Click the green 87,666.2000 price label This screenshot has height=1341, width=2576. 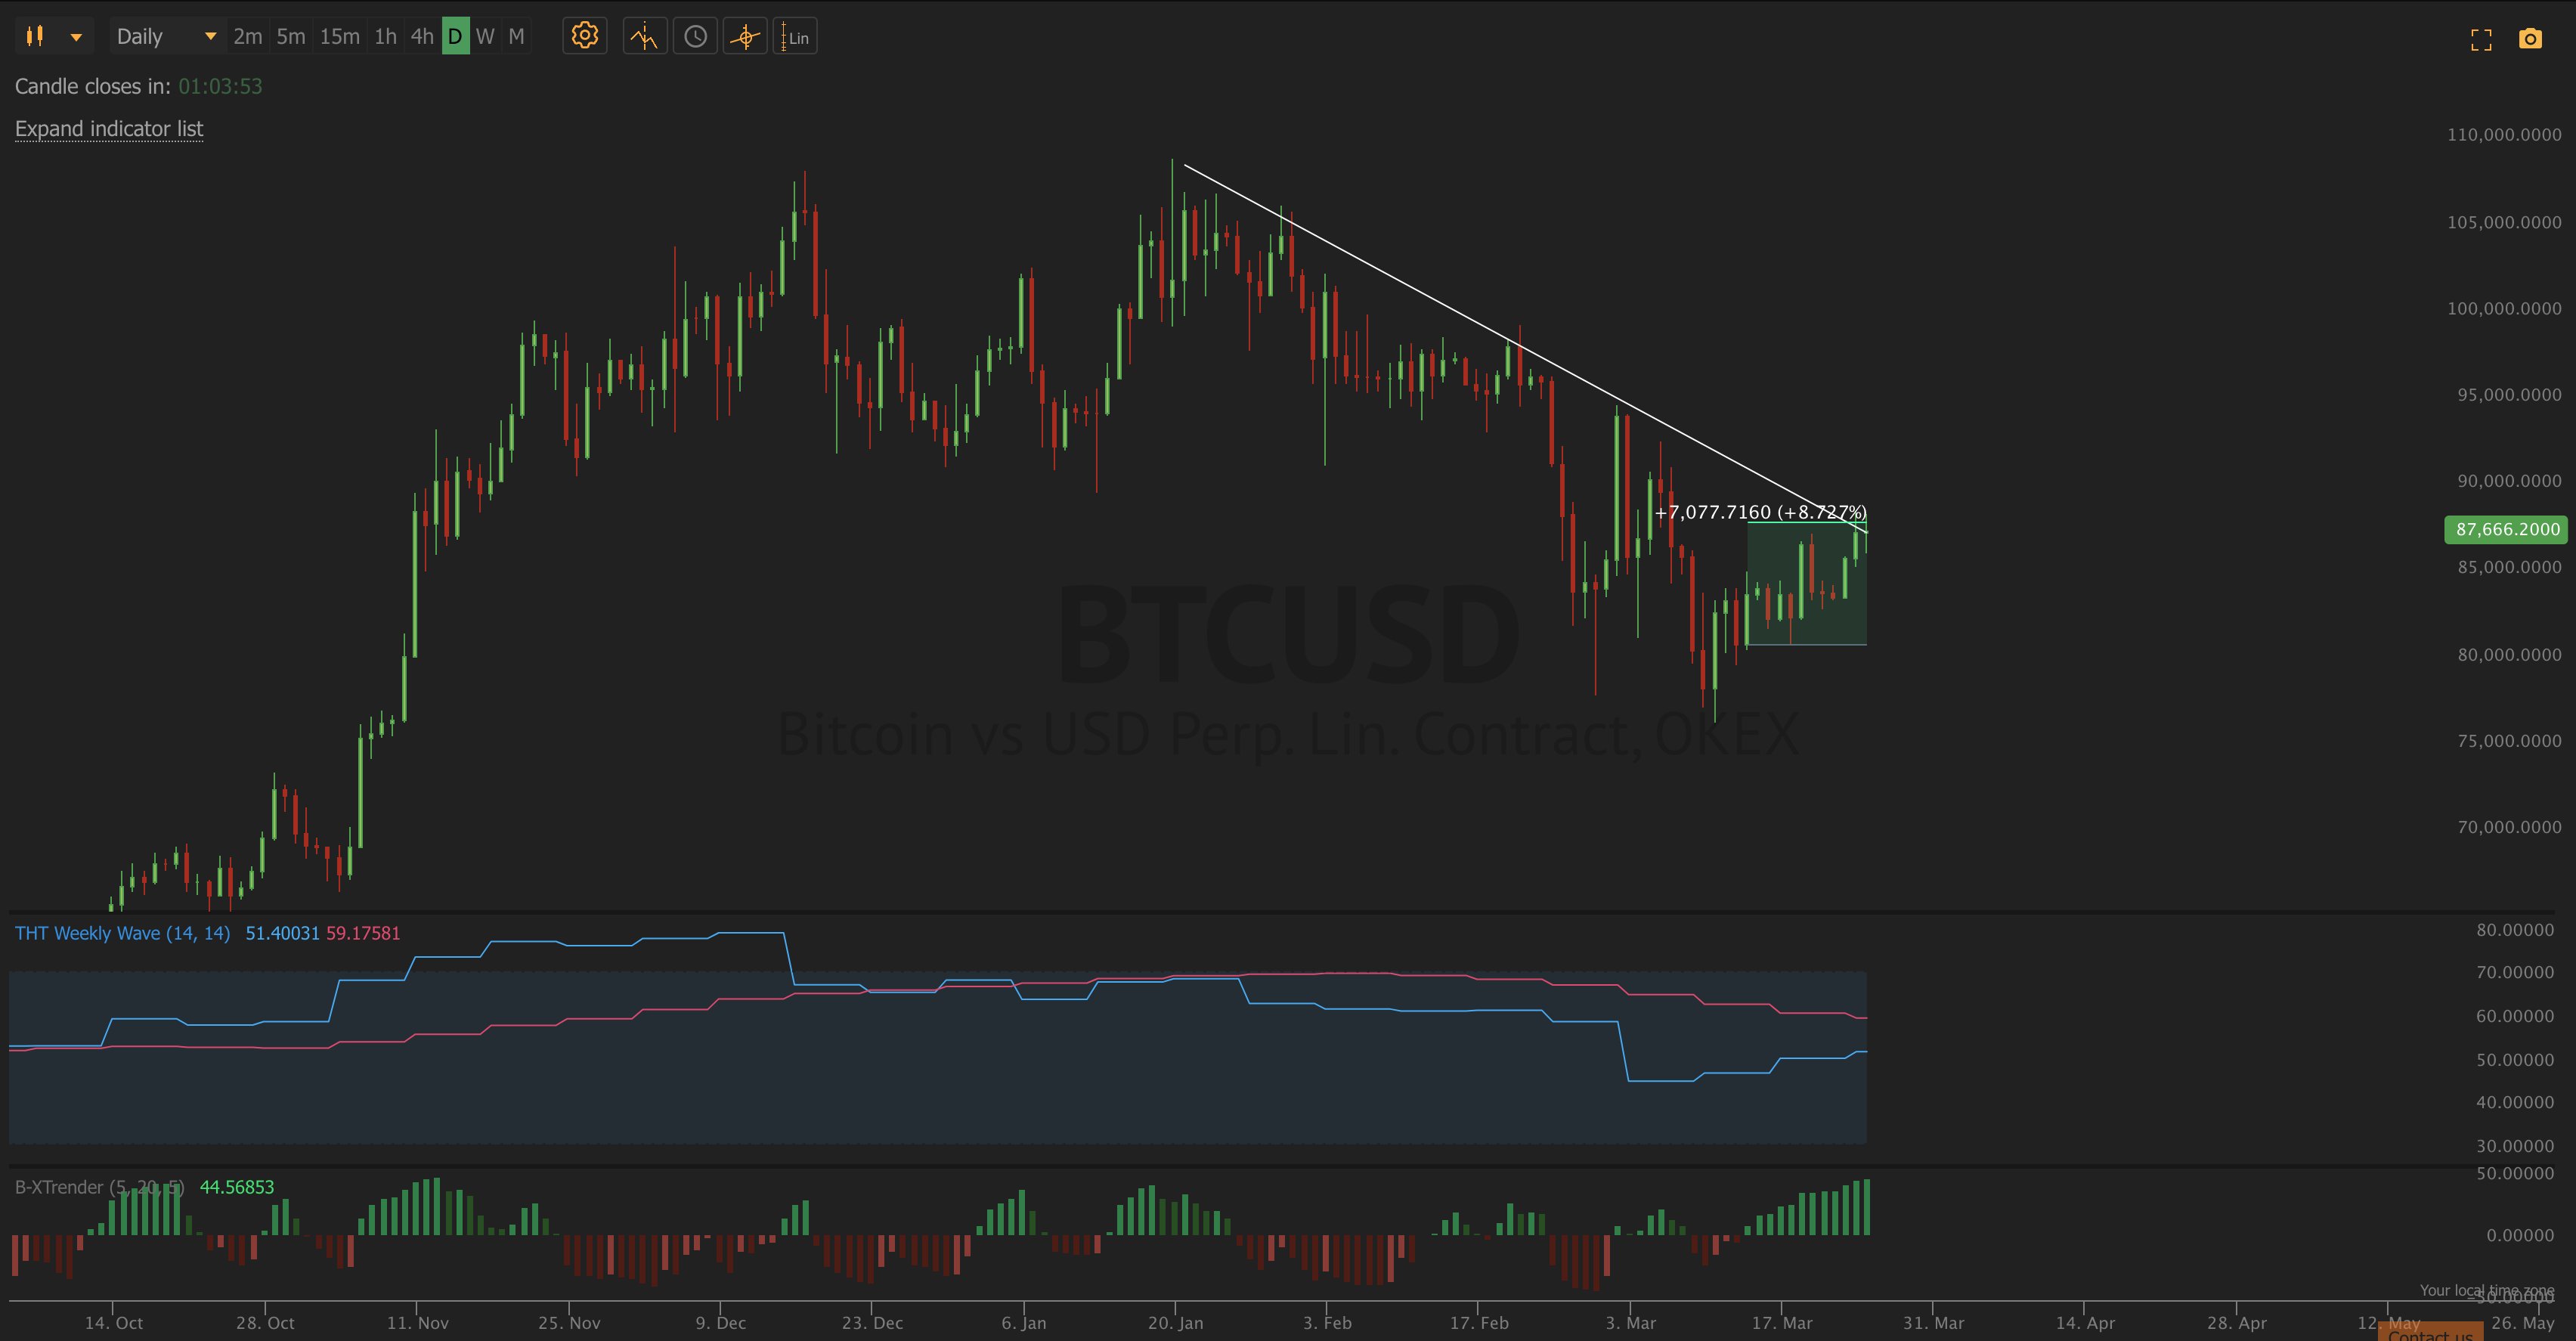(x=2506, y=529)
